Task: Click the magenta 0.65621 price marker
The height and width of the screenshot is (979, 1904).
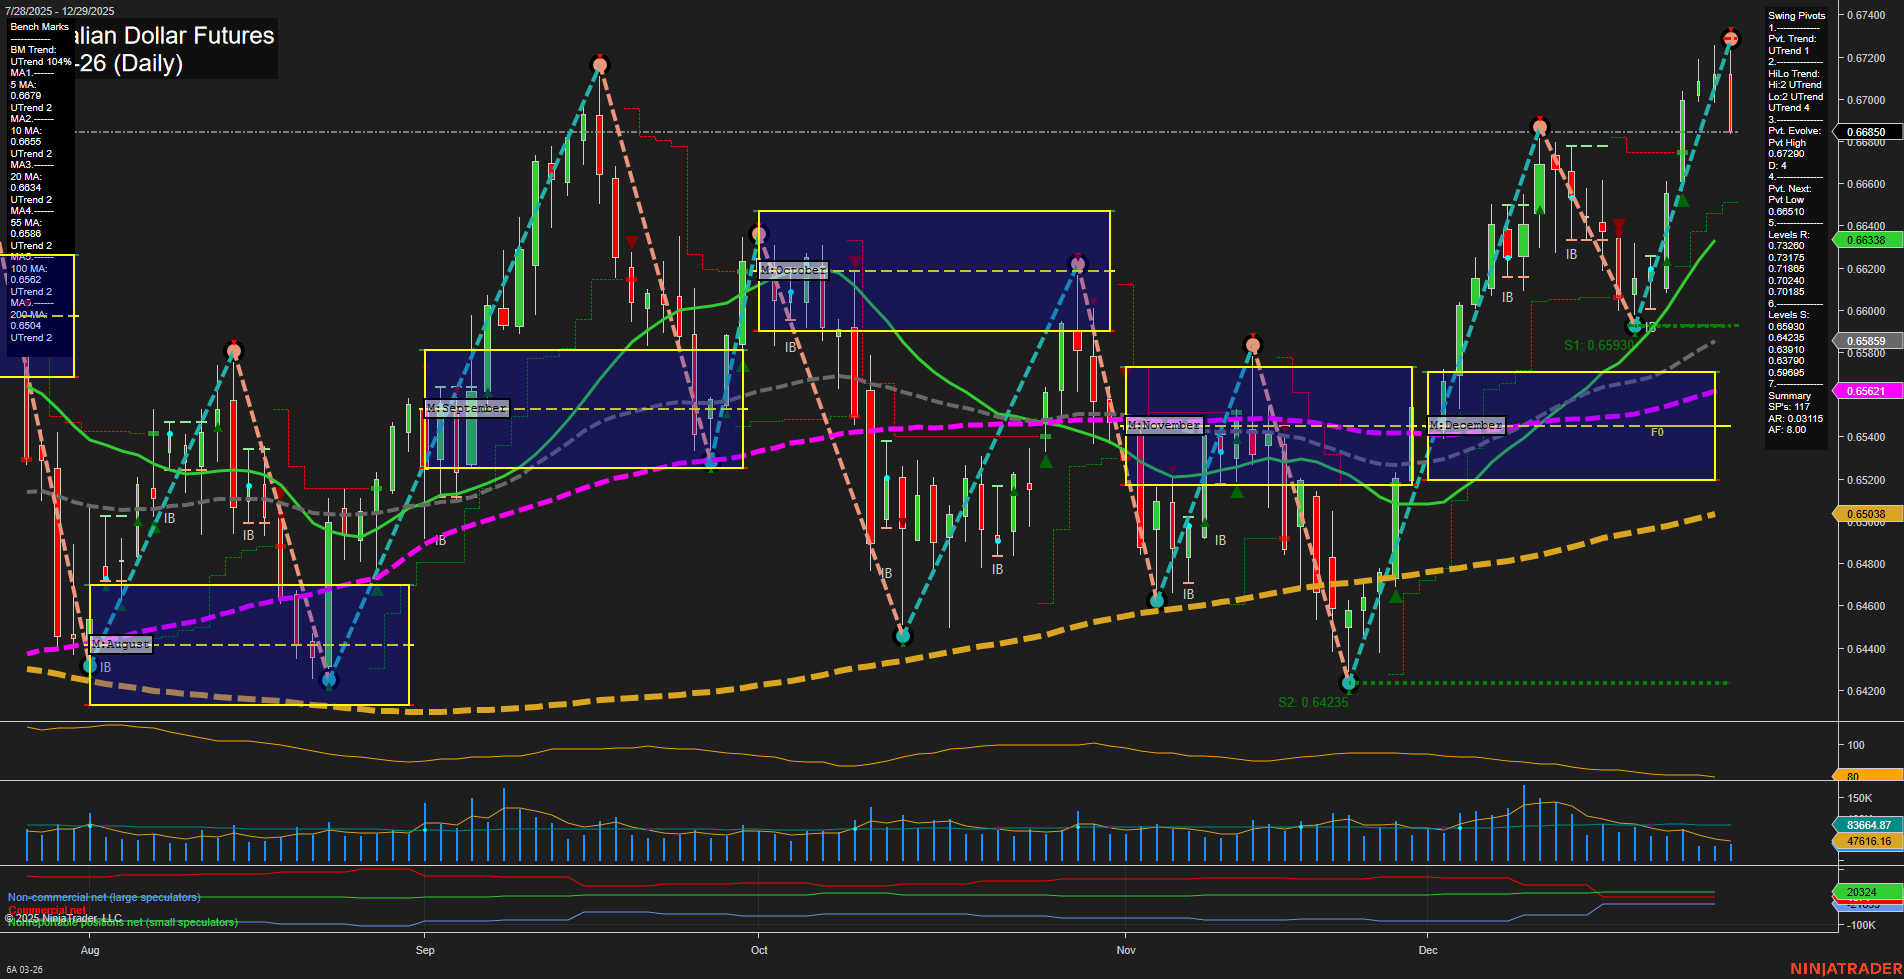Action: pos(1866,391)
